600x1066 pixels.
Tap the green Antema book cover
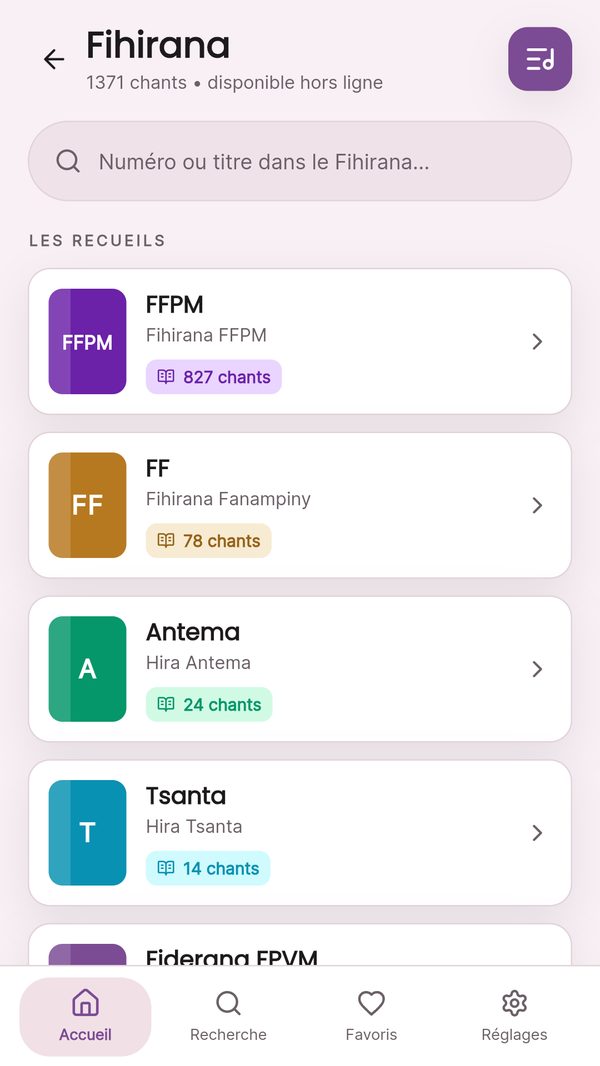coord(88,669)
